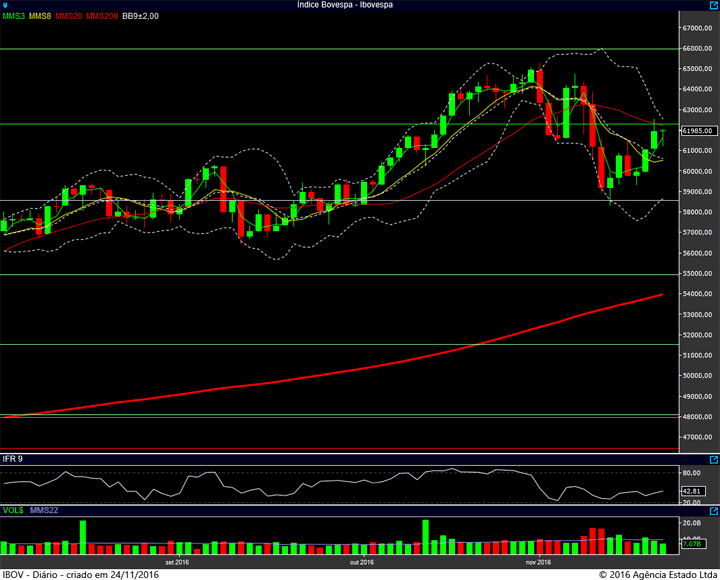The width and height of the screenshot is (720, 580).
Task: Select the MMS8 moving average label
Action: pyautogui.click(x=40, y=16)
